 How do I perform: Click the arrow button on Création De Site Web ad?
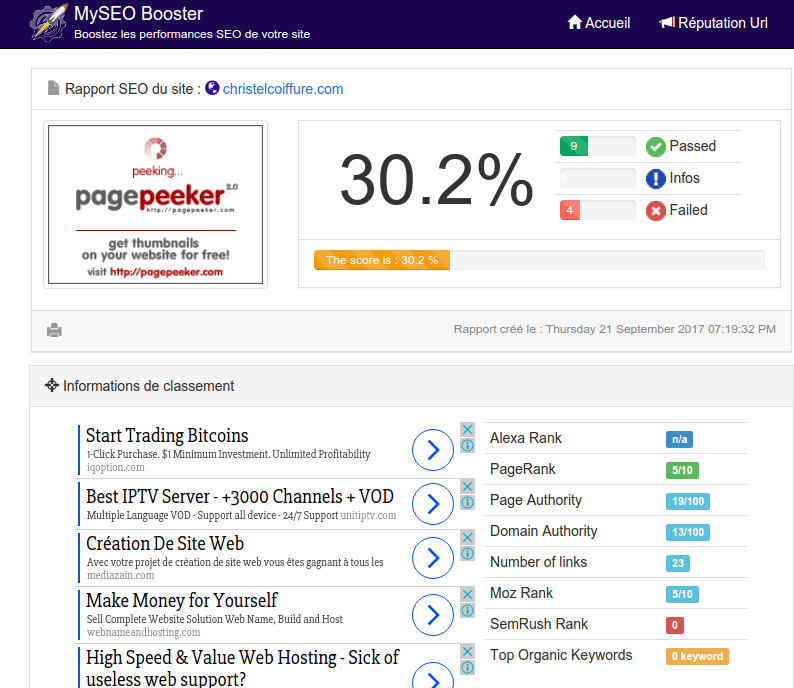click(x=432, y=558)
